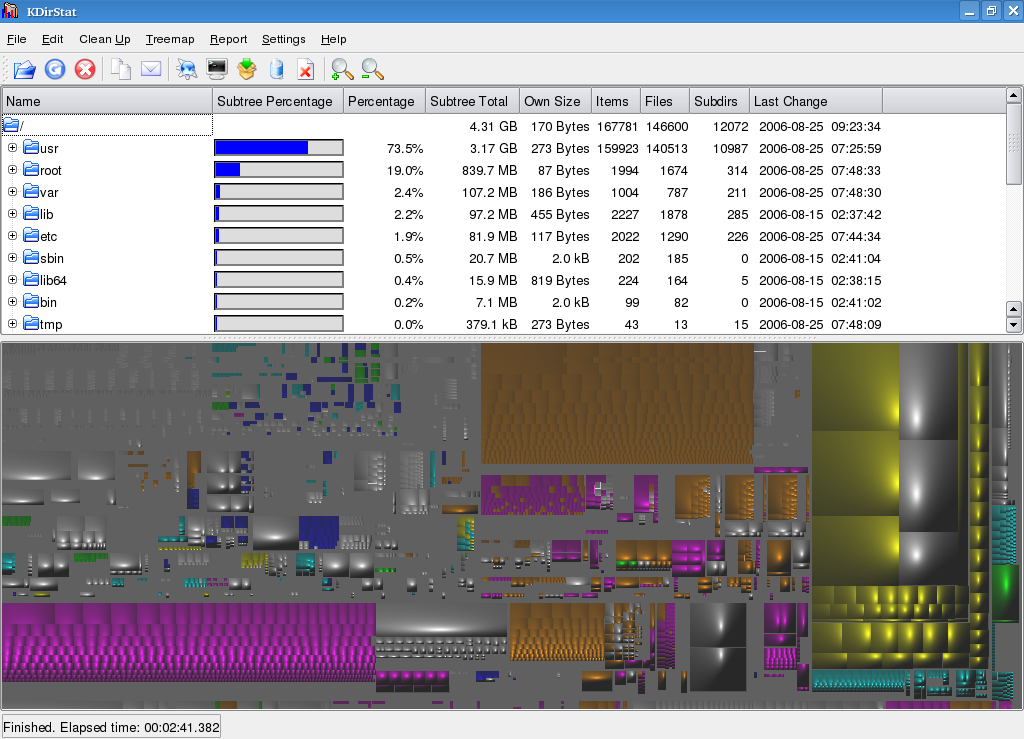Viewport: 1024px width, 739px height.
Task: Click the Mail to Owner envelope icon
Action: click(151, 69)
